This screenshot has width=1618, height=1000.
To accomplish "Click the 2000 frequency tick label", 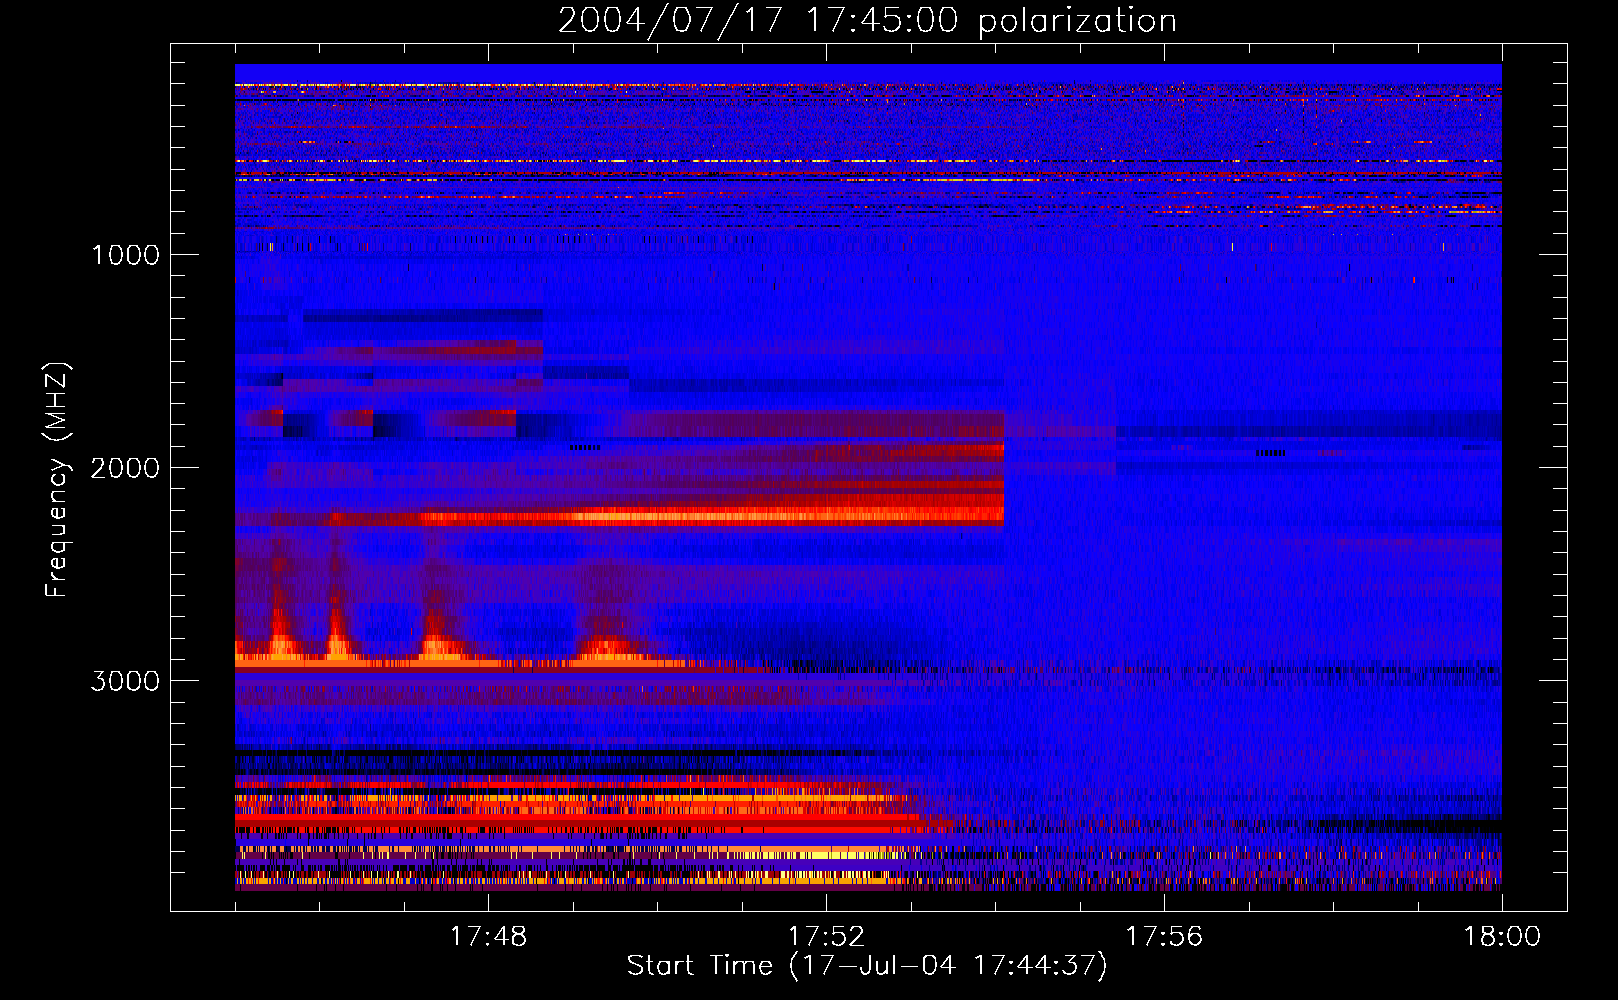I will [x=125, y=468].
